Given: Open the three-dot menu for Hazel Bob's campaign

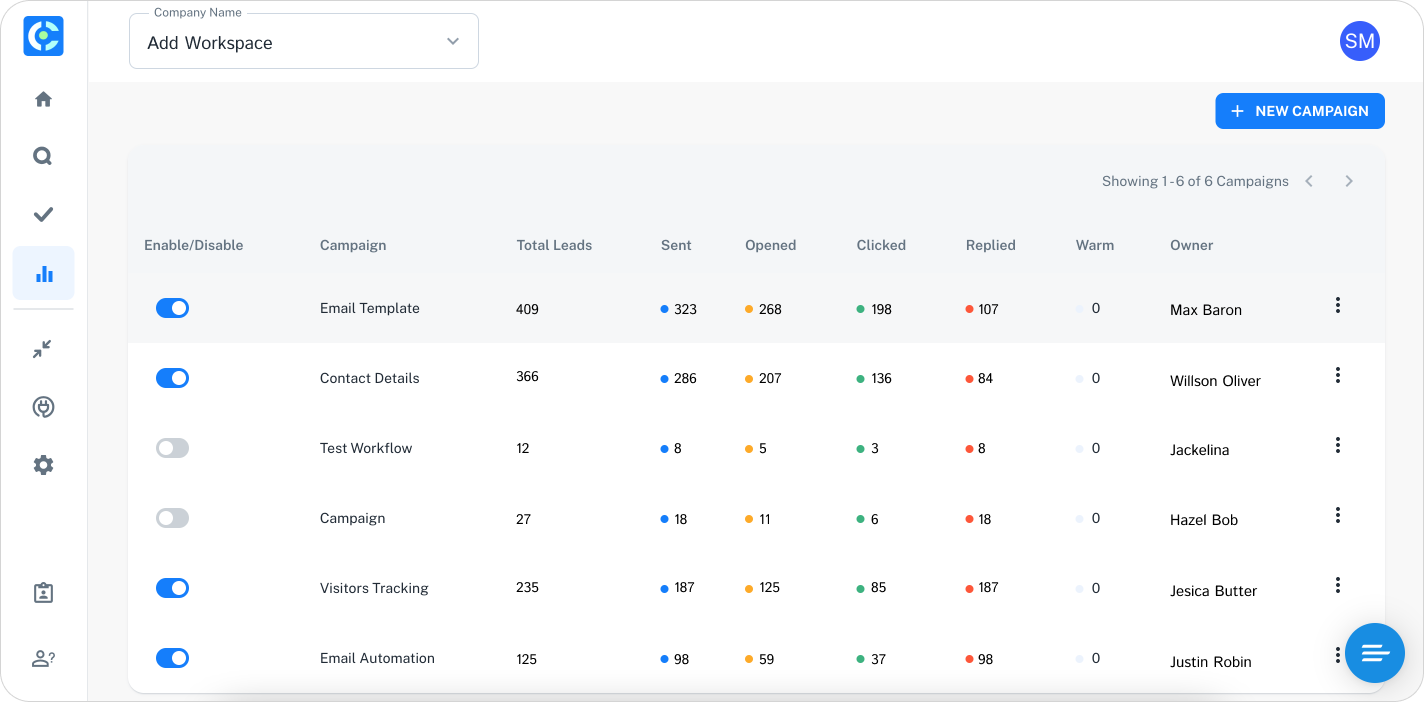Looking at the screenshot, I should [x=1337, y=515].
